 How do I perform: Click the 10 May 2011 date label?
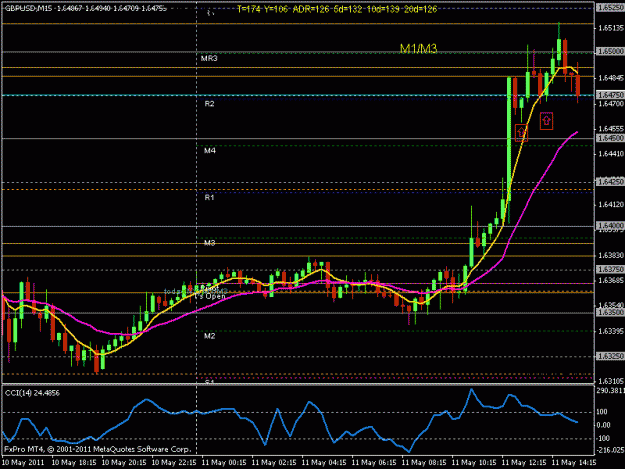[23, 463]
